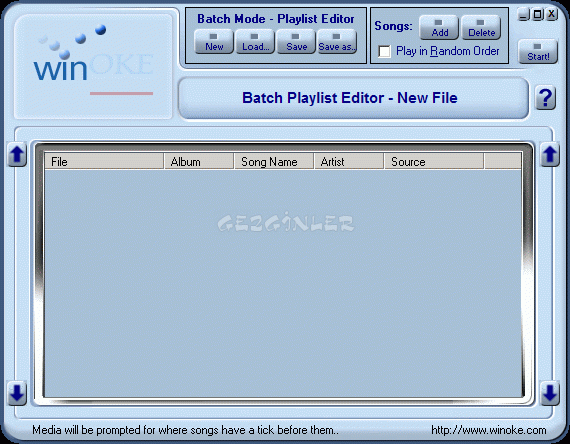
Task: Open the www.winoke.com link
Action: point(489,430)
